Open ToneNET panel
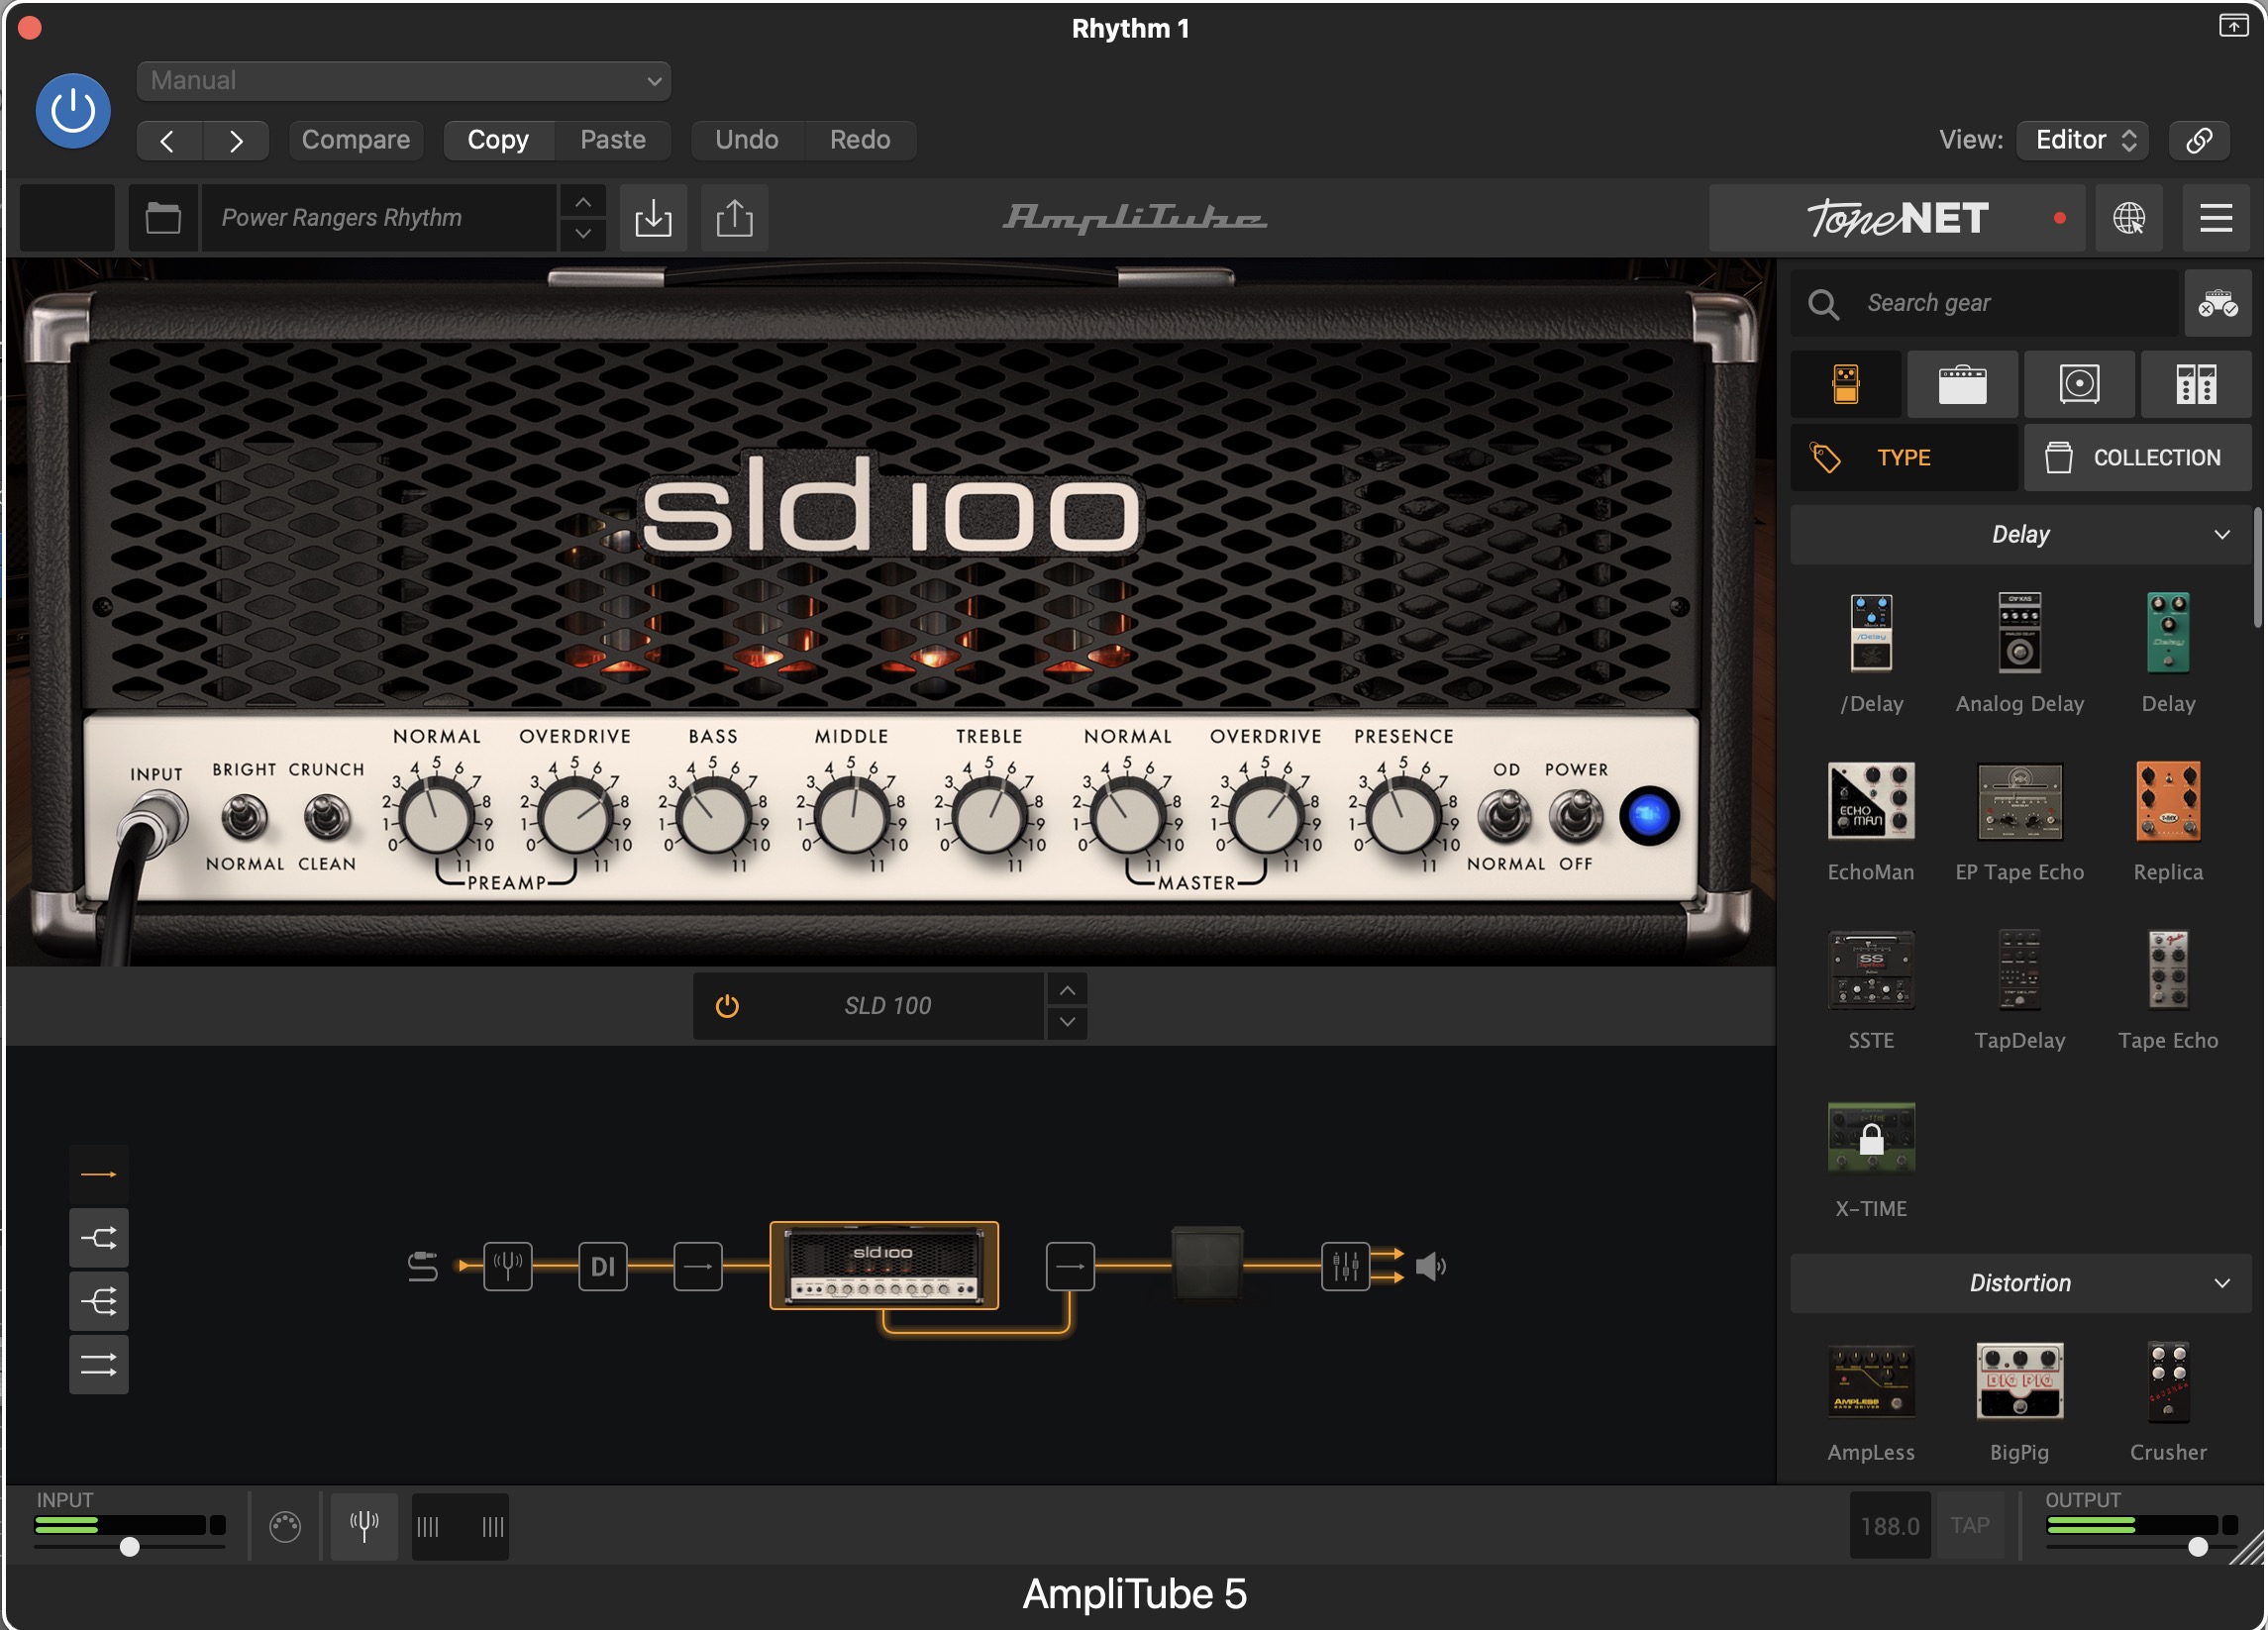 click(1897, 217)
